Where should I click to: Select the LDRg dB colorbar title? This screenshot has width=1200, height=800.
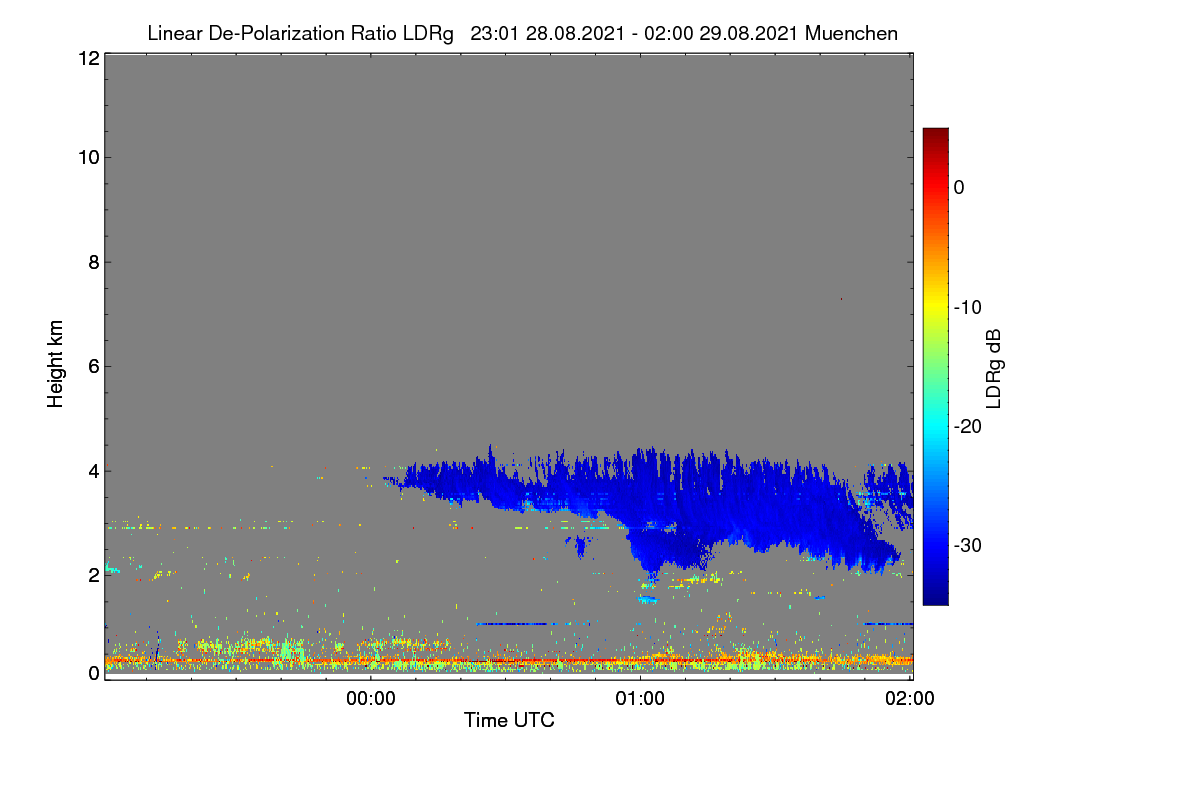coord(994,368)
